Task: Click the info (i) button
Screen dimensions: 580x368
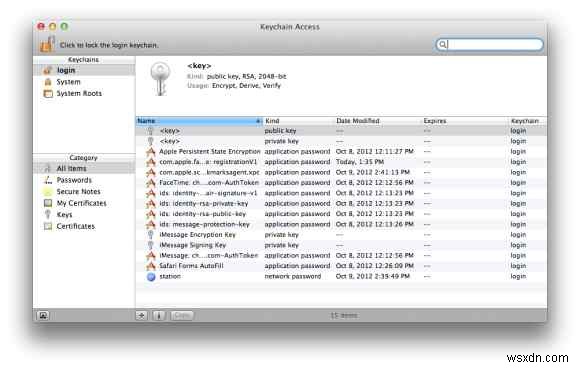Action: (159, 315)
